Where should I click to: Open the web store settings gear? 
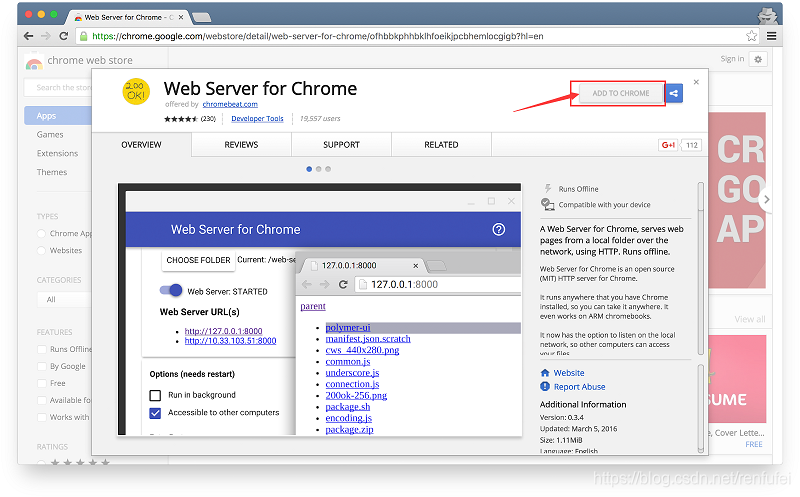[x=758, y=59]
